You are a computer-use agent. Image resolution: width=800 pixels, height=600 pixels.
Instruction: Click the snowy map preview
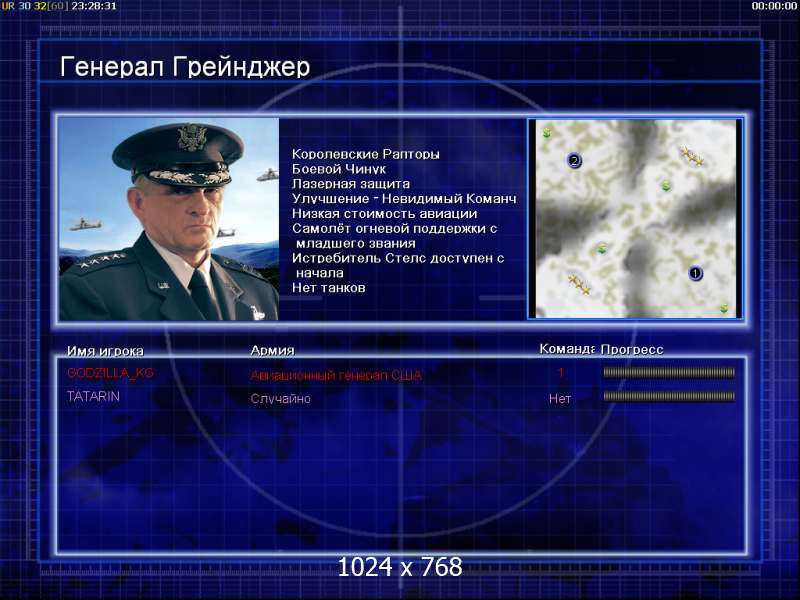pos(635,219)
